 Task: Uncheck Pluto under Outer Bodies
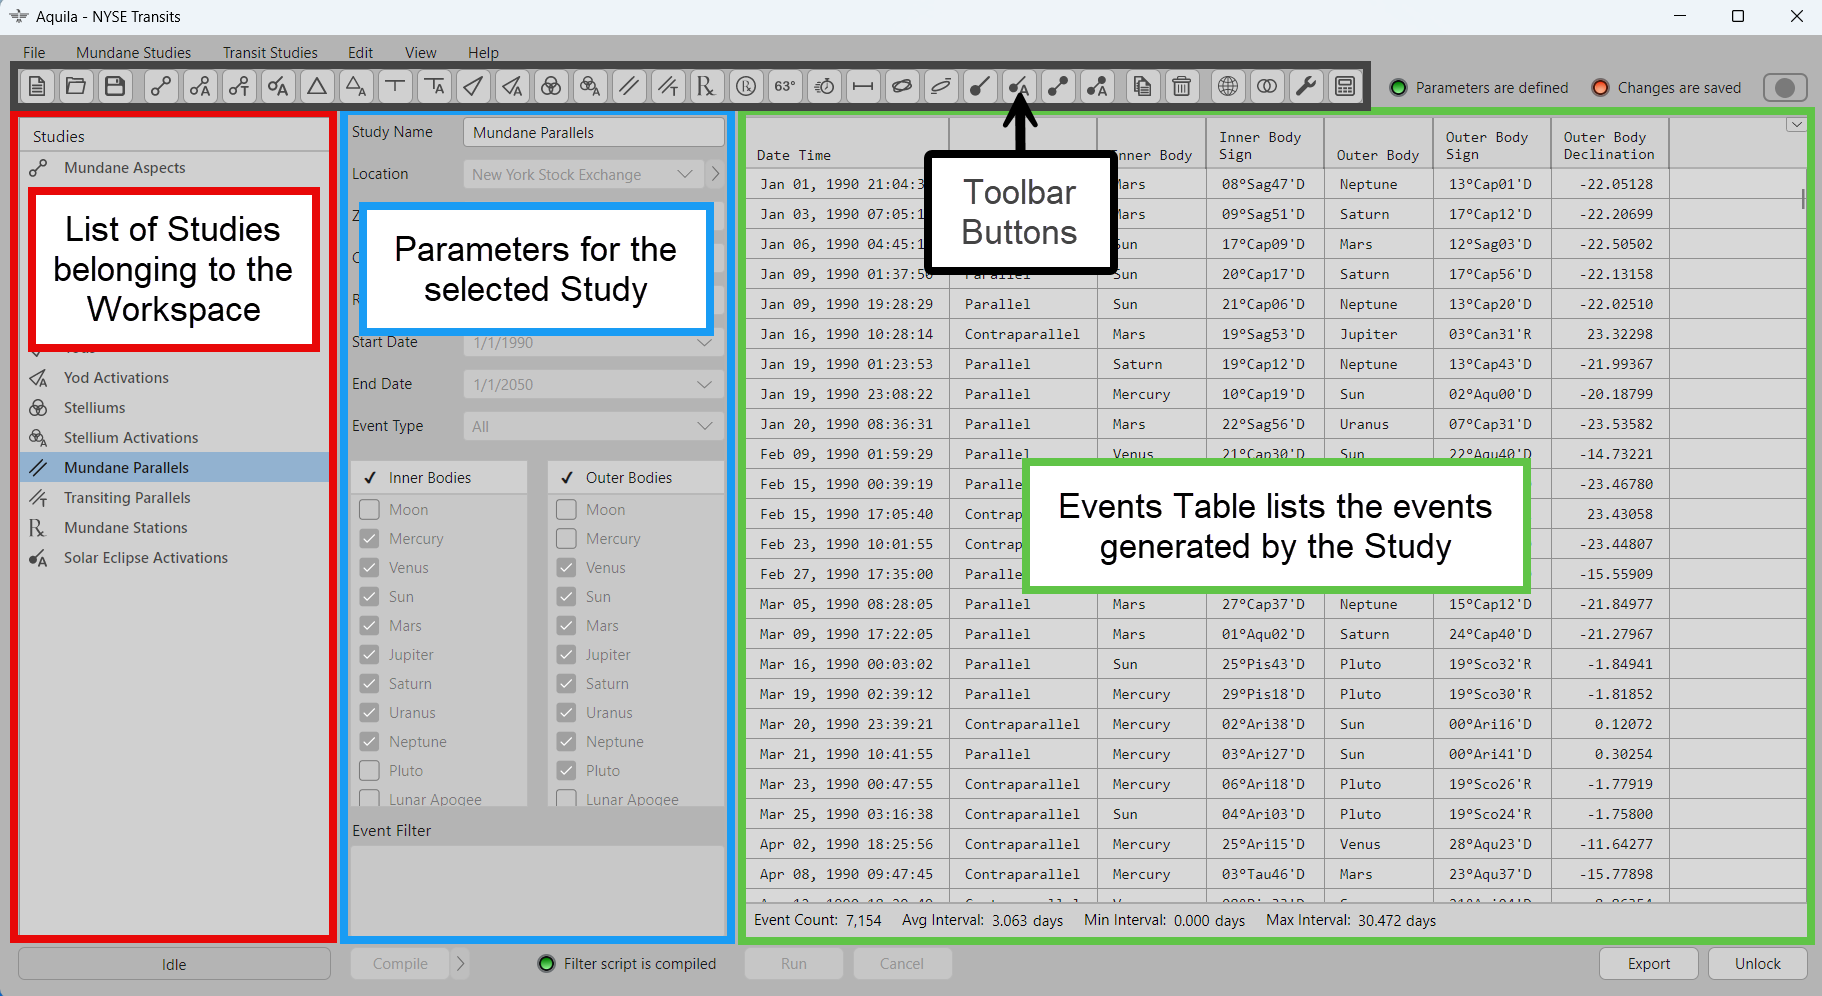coord(566,771)
